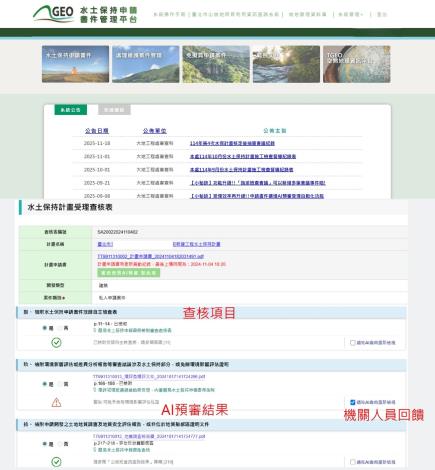Click the red upload time notice text
This screenshot has height=470, width=435.
[162, 264]
